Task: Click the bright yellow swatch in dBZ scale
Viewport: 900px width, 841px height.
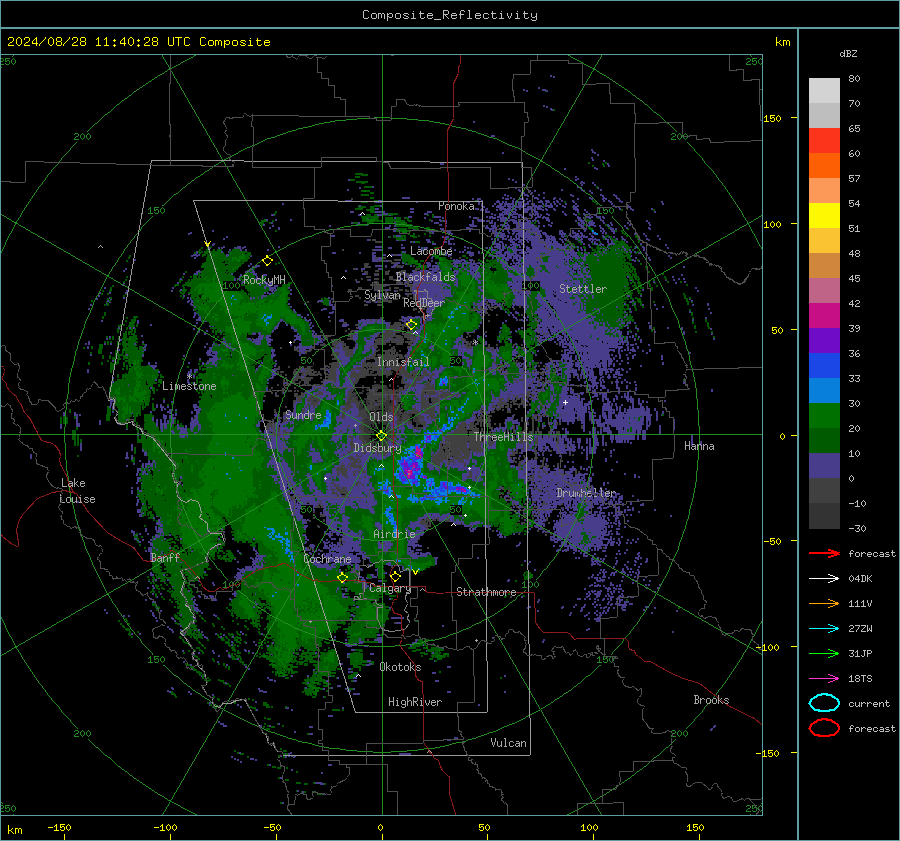Action: tap(824, 216)
